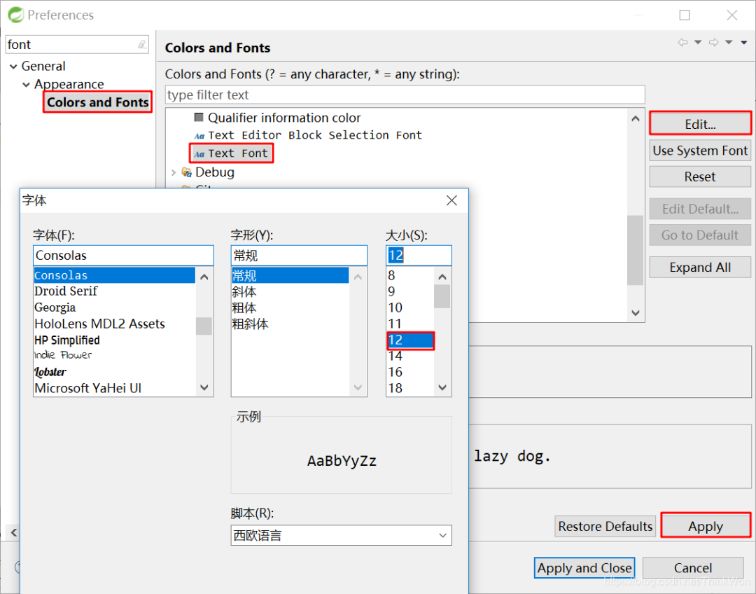Select font size 11

[x=410, y=324]
